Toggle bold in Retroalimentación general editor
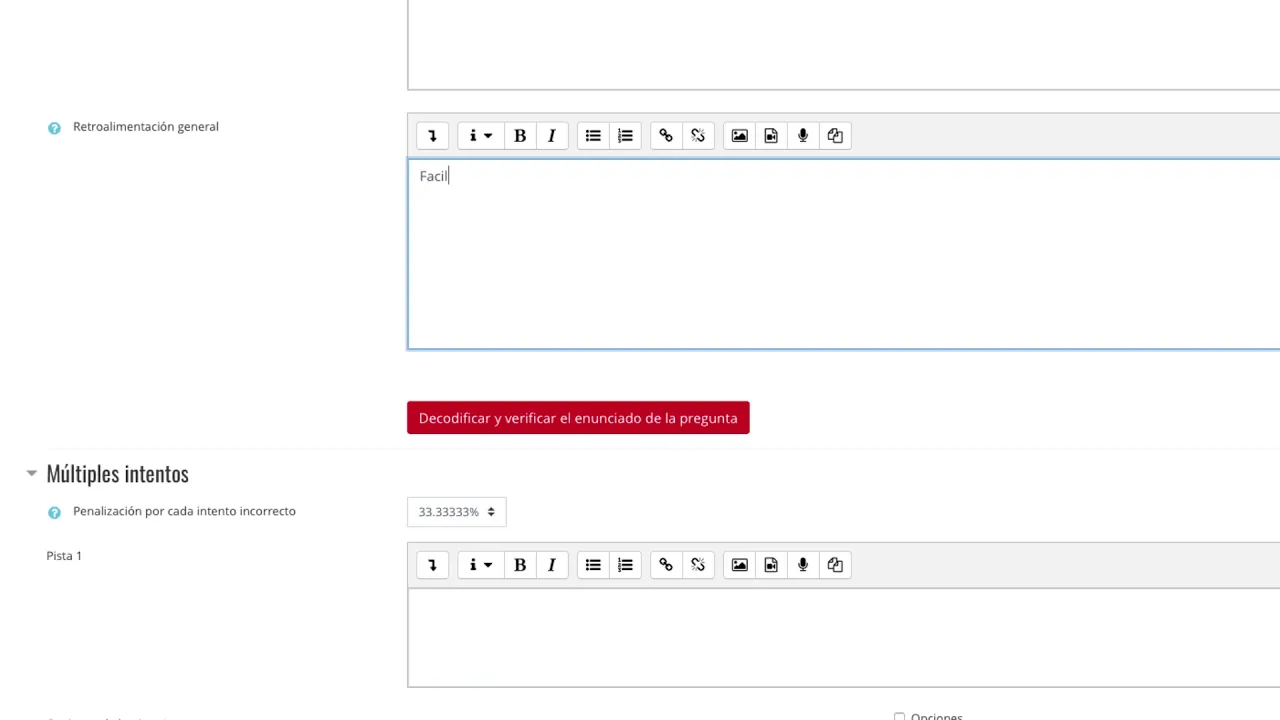Image resolution: width=1280 pixels, height=720 pixels. (x=520, y=136)
